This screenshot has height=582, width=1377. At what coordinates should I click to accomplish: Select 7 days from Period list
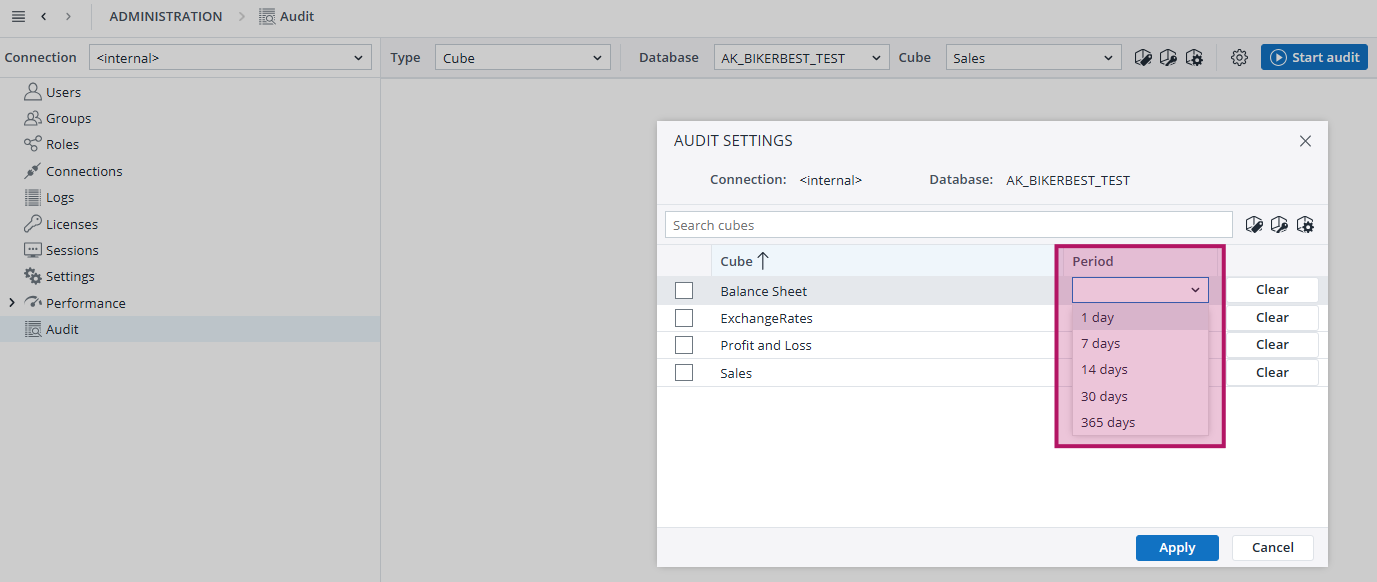(x=1100, y=344)
